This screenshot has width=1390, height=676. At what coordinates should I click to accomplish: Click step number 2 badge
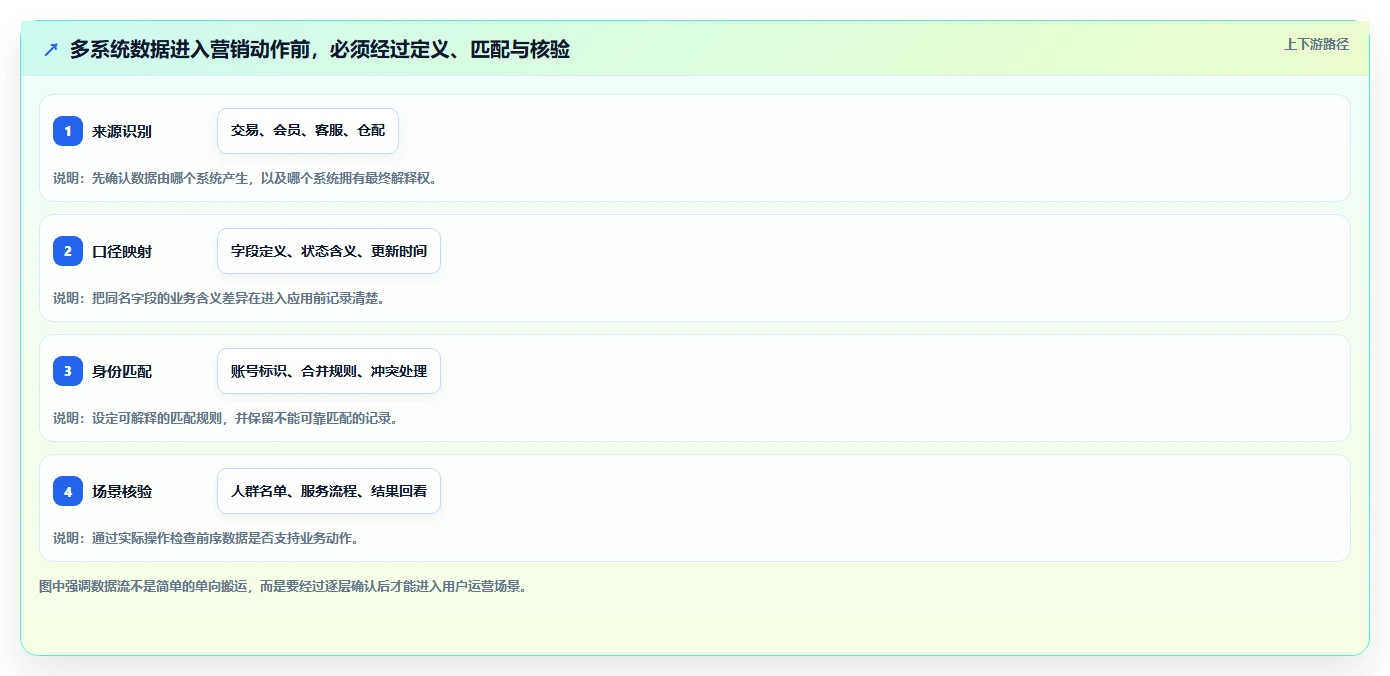coord(68,251)
